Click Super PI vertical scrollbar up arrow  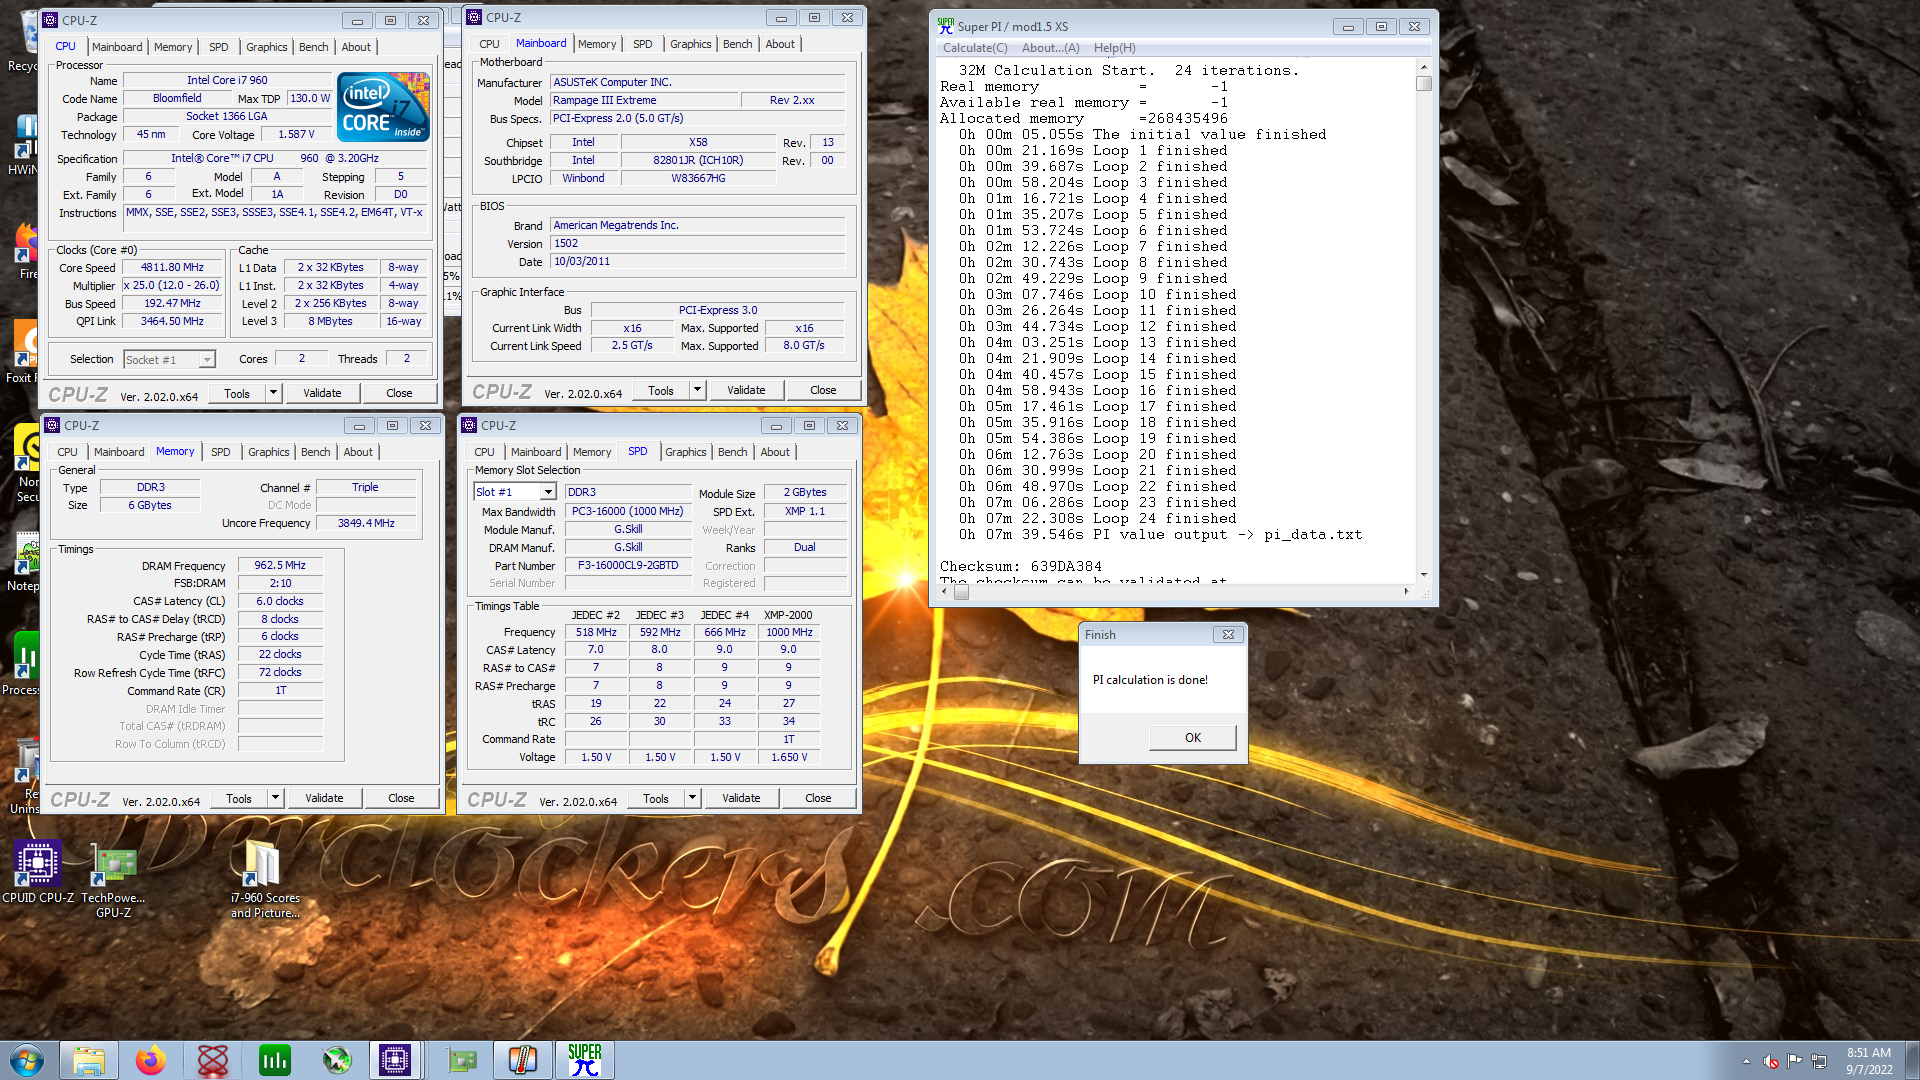pos(1424,66)
